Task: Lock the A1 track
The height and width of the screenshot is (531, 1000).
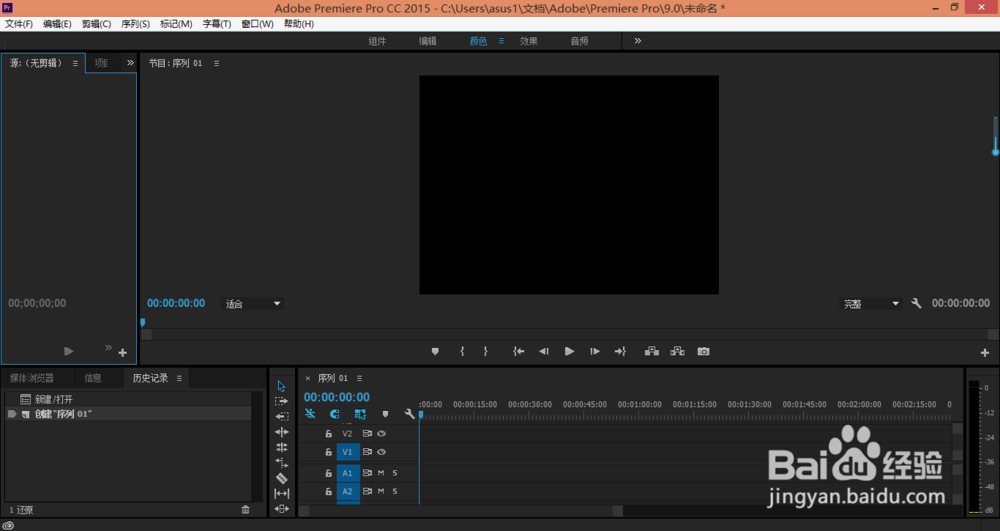Action: click(x=328, y=473)
